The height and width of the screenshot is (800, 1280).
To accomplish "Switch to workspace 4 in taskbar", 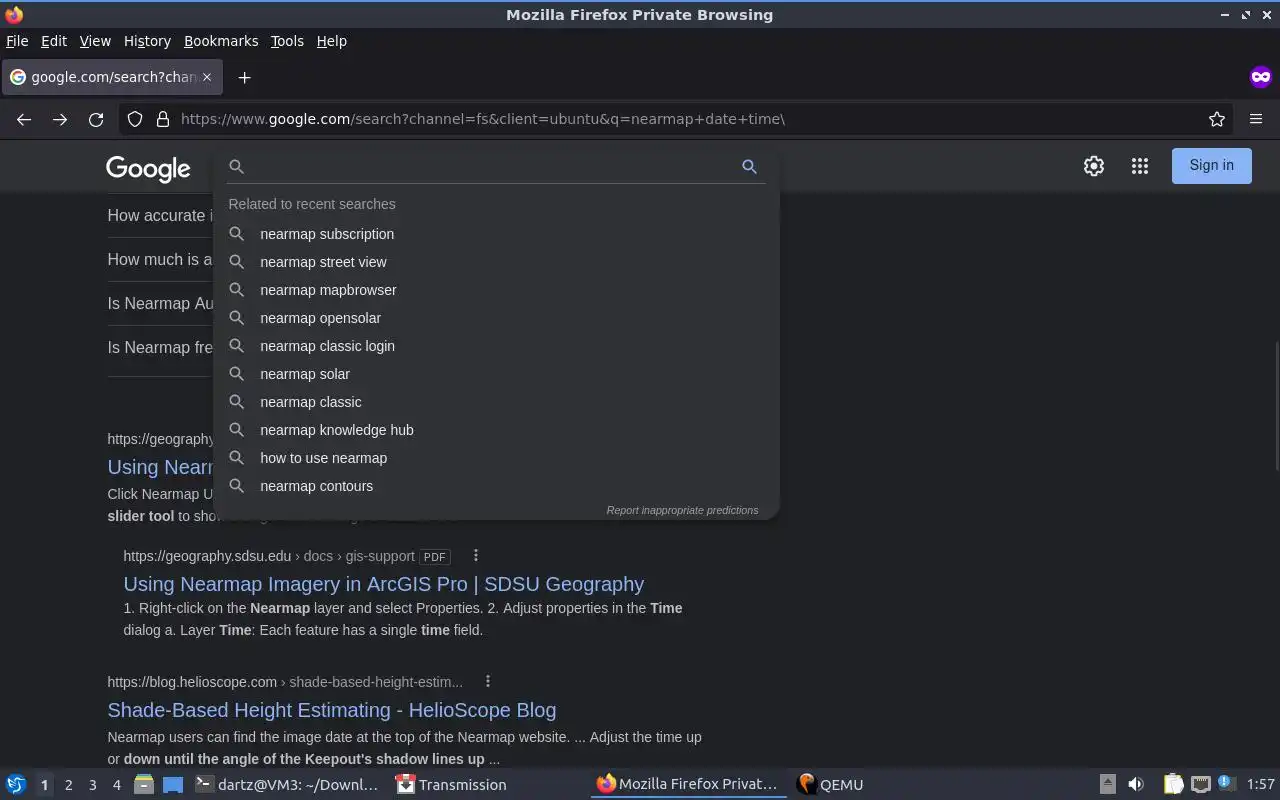I will [x=116, y=785].
